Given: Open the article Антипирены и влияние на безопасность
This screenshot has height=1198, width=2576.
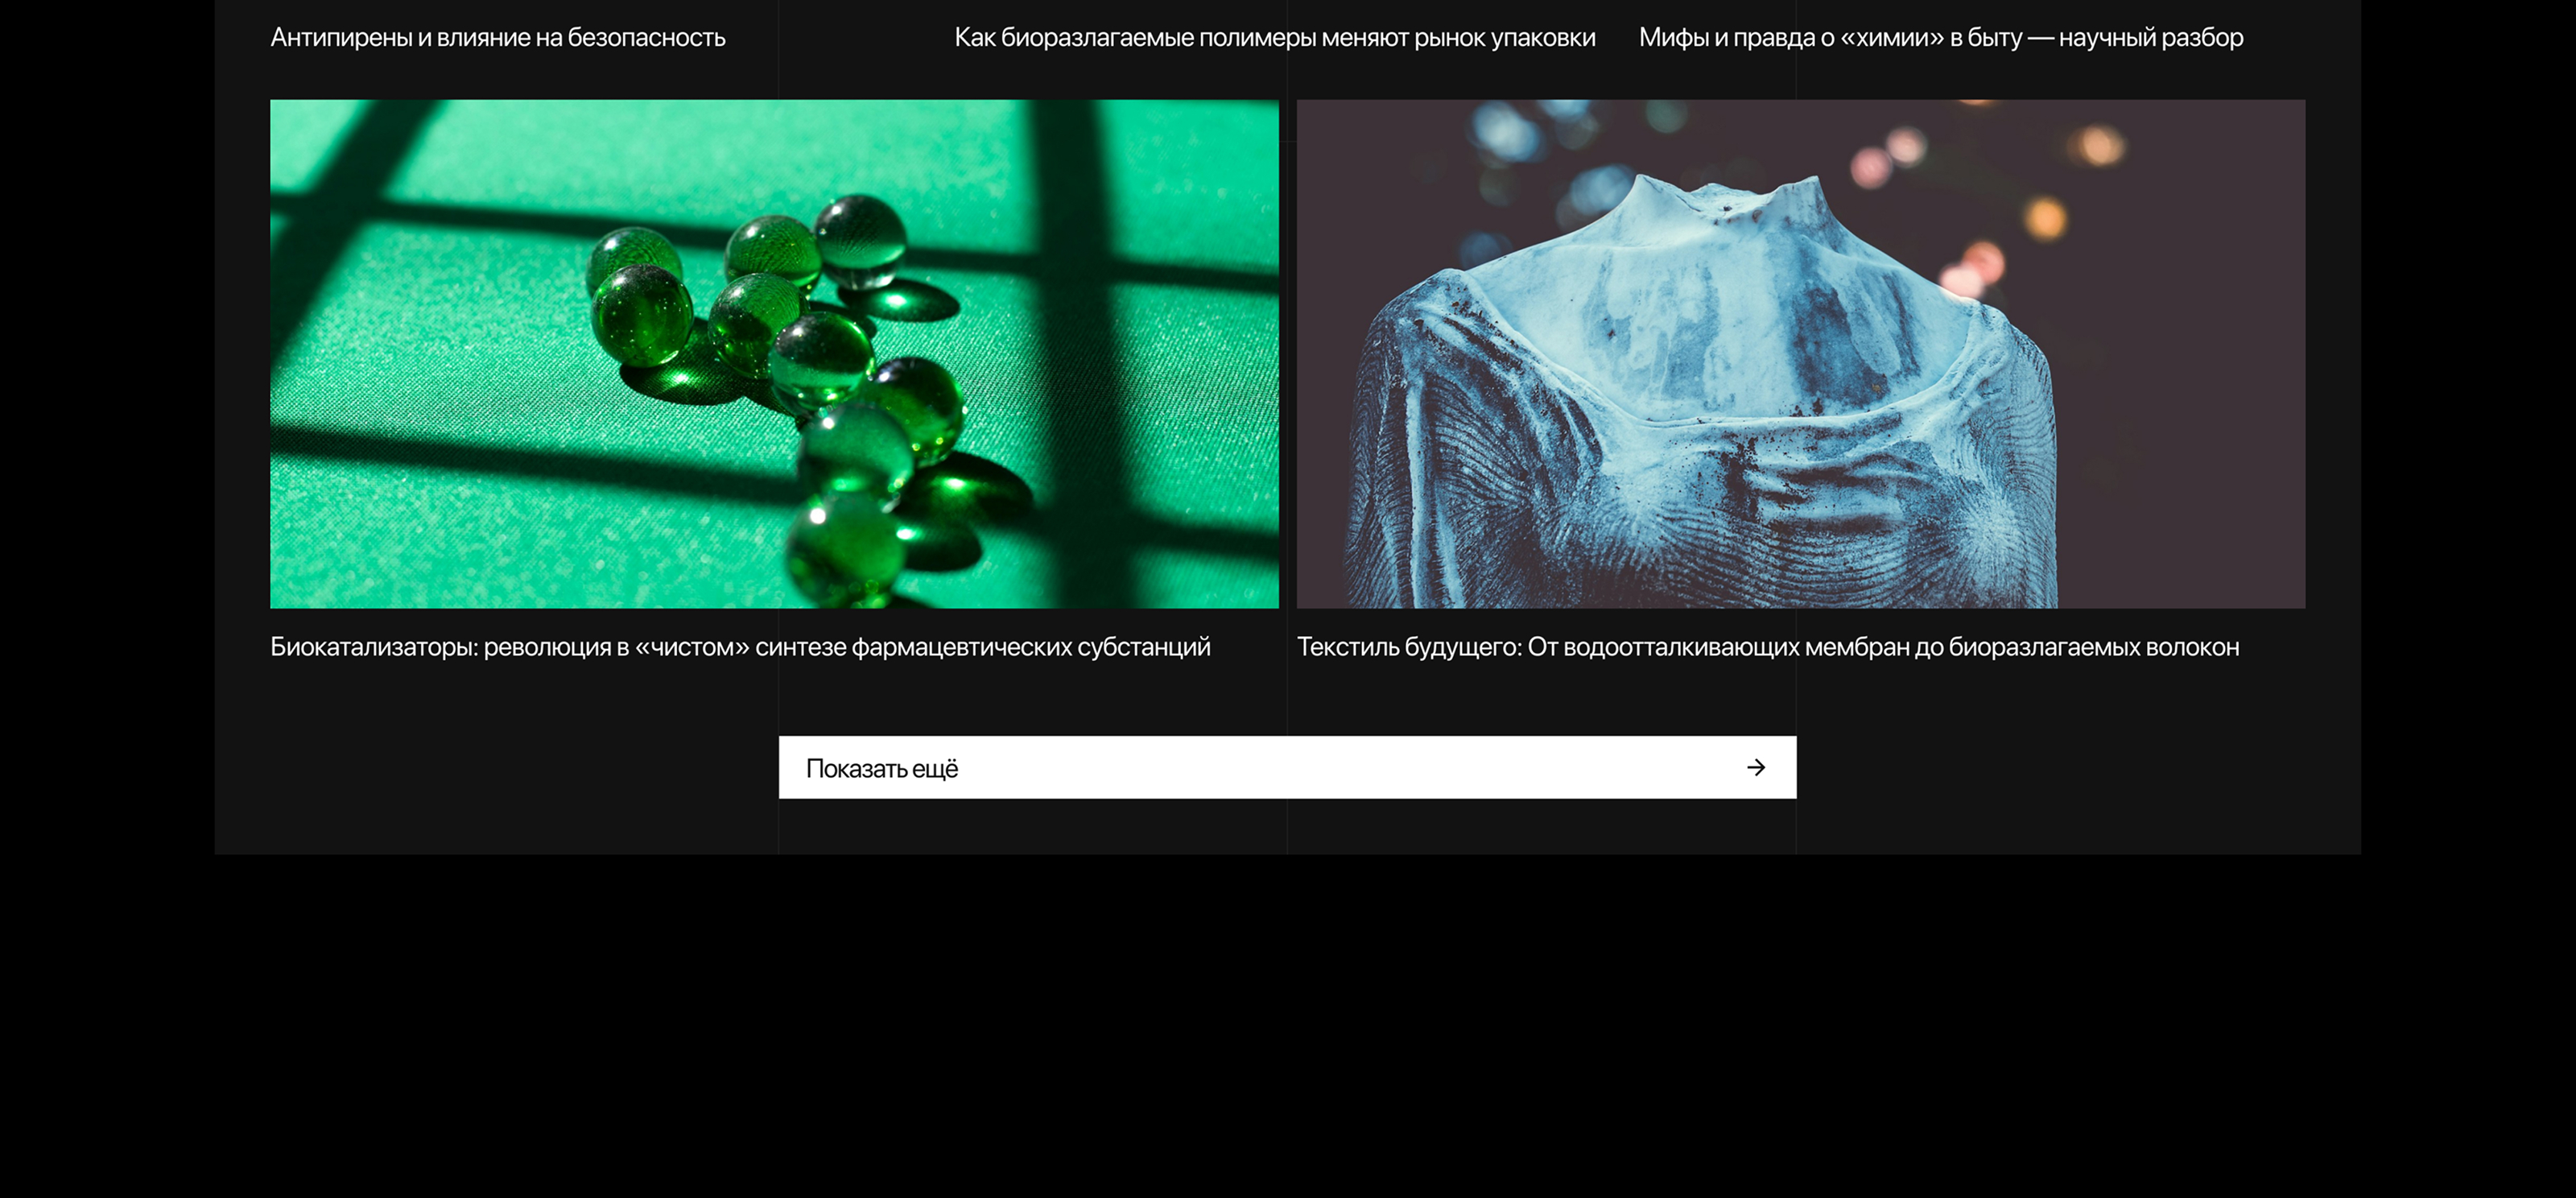Looking at the screenshot, I should (498, 37).
